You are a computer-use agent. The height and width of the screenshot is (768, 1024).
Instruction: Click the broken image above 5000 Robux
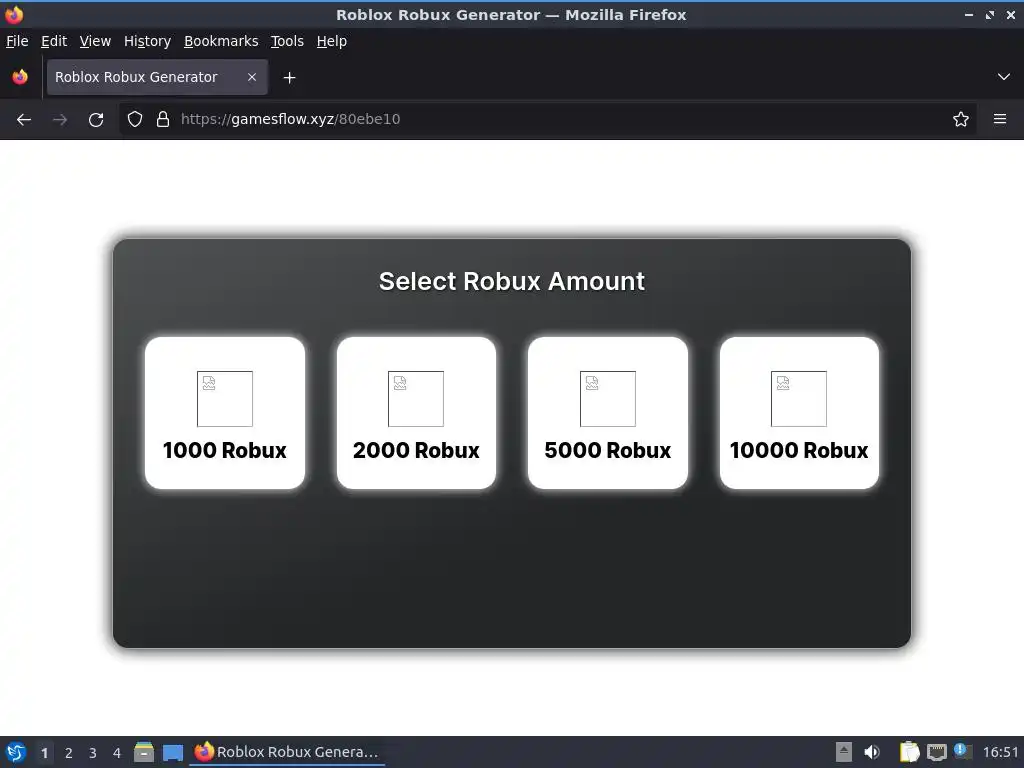point(608,399)
